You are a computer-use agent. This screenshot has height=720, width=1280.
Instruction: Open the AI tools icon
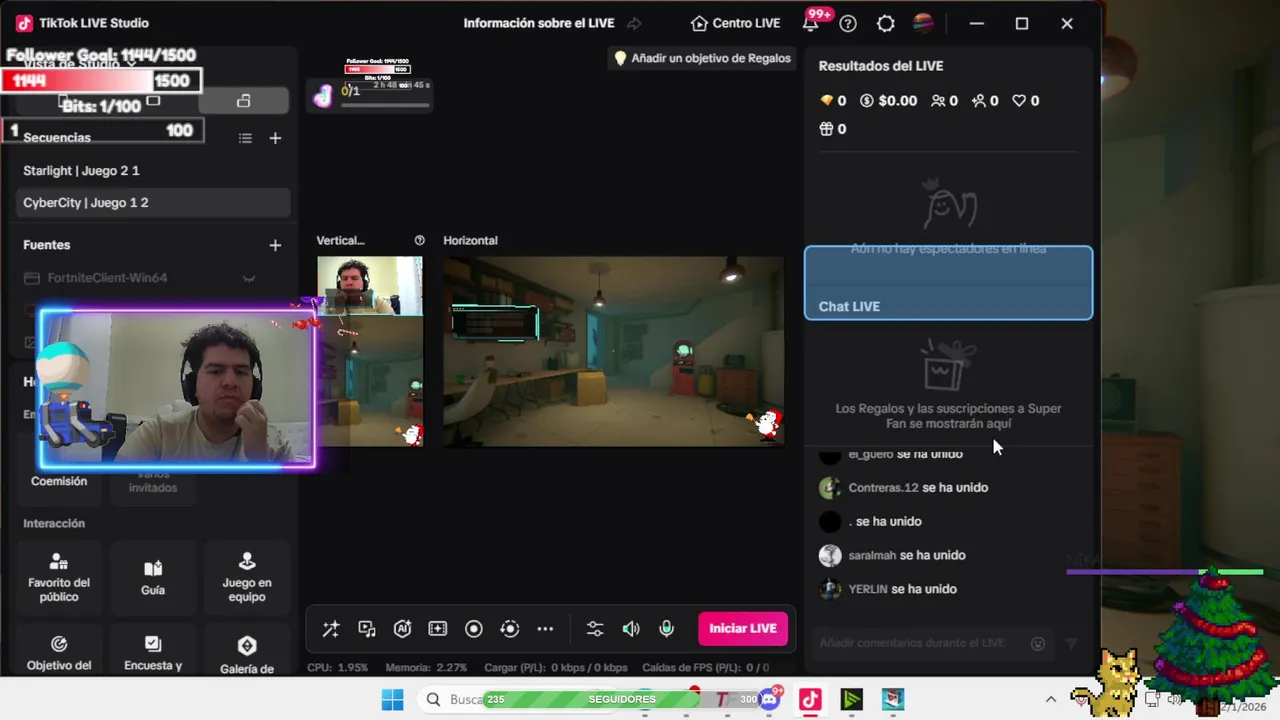[x=402, y=629]
